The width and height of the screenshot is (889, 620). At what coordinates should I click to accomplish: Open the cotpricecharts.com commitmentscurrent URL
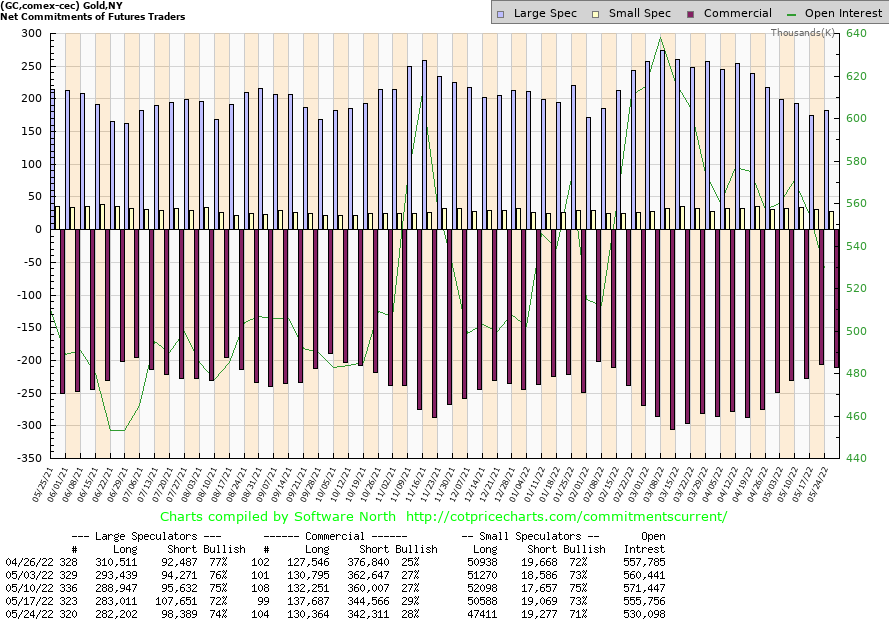567,517
